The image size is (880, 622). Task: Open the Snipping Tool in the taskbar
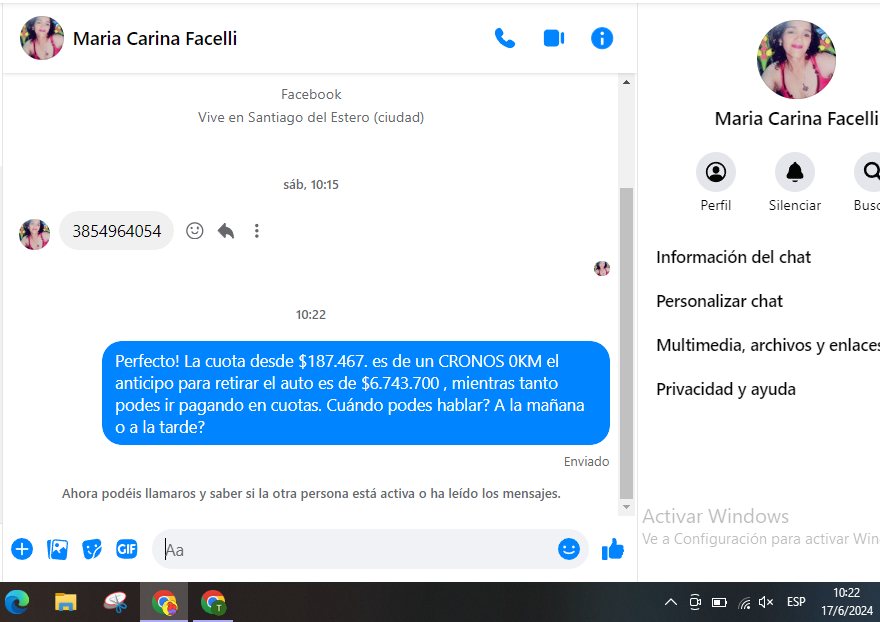pos(116,603)
